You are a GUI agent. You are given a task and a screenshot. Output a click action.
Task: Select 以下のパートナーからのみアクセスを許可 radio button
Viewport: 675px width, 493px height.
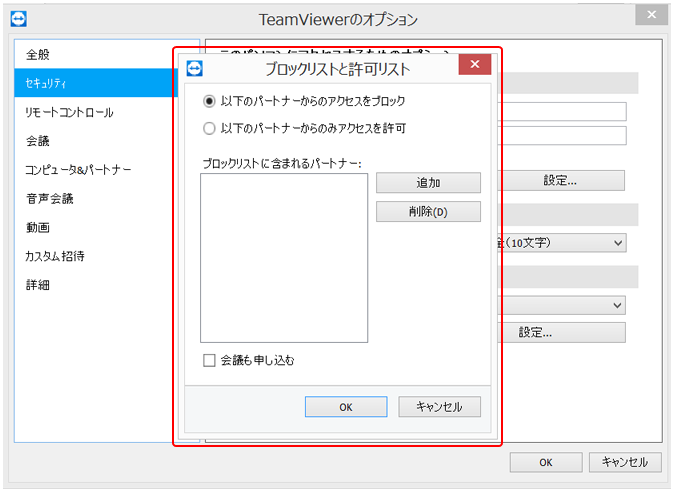tap(209, 128)
